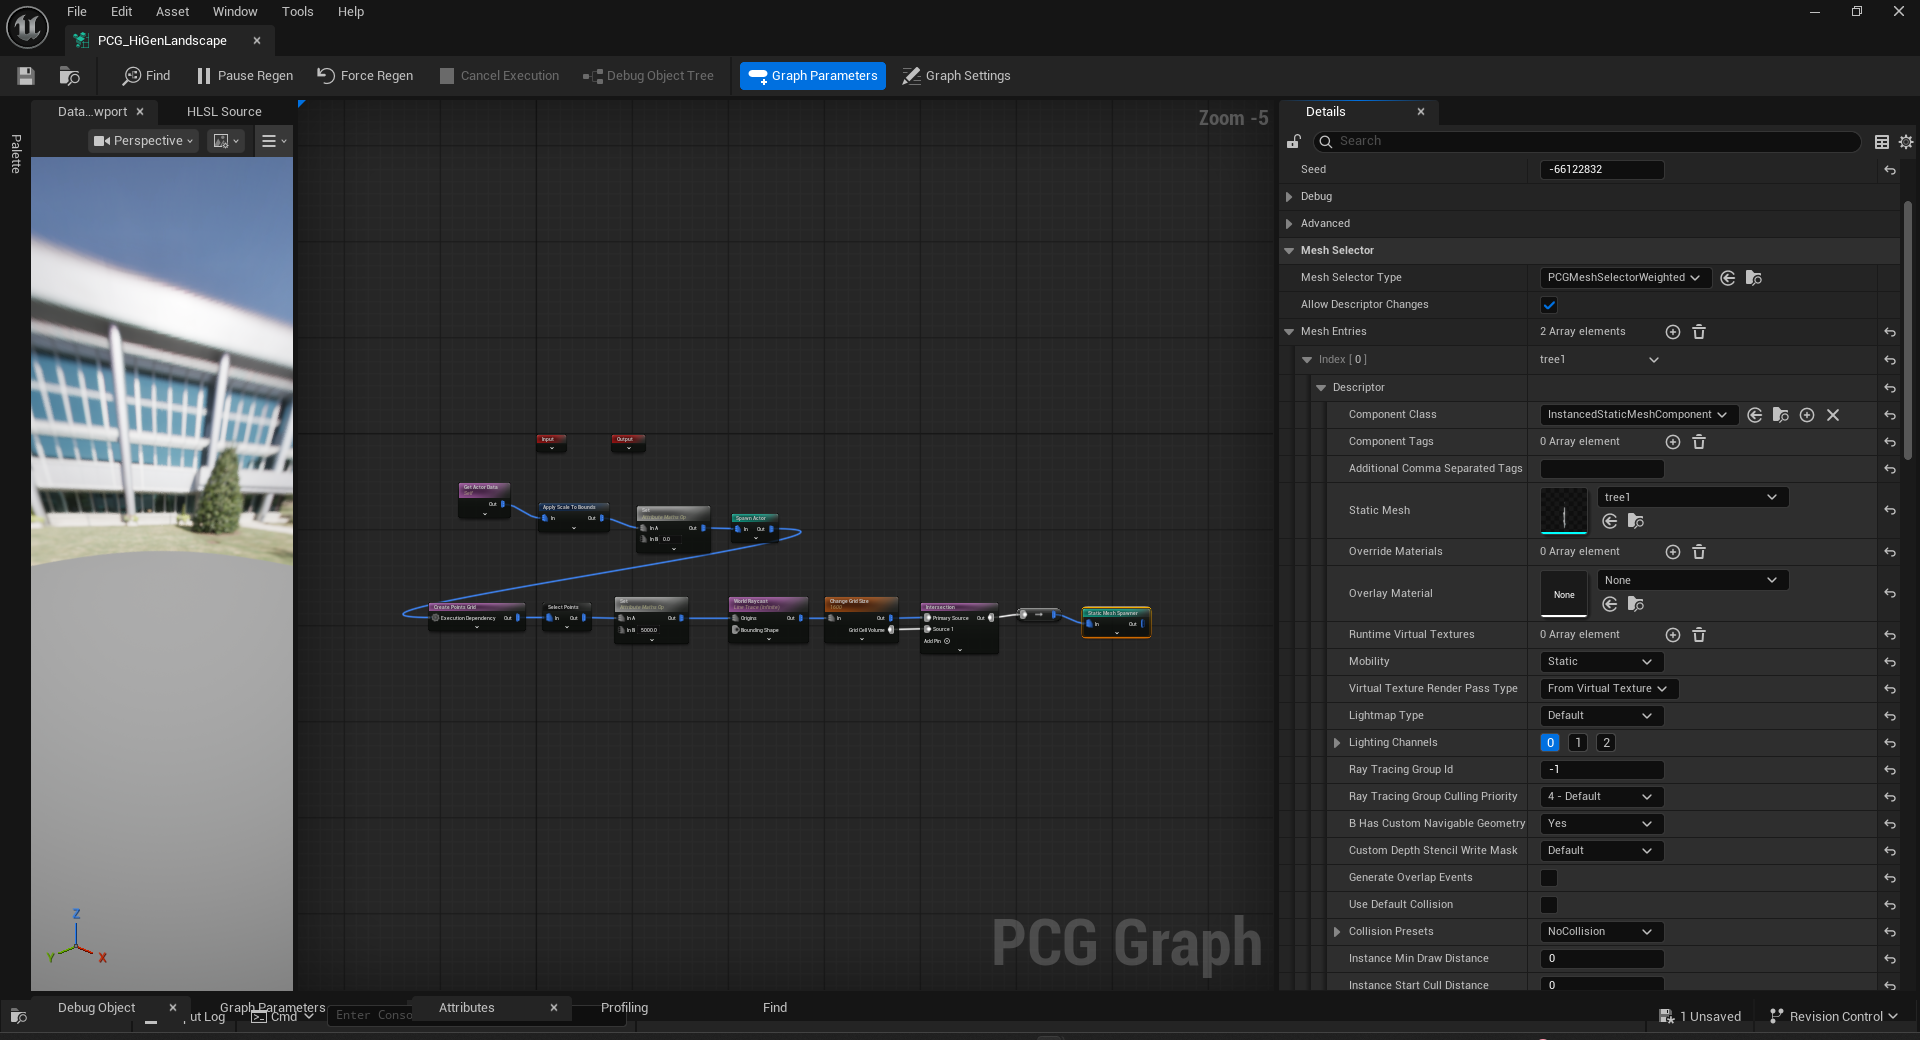Viewport: 1920px width, 1040px height.
Task: Switch to HLSL Source tab
Action: (224, 112)
